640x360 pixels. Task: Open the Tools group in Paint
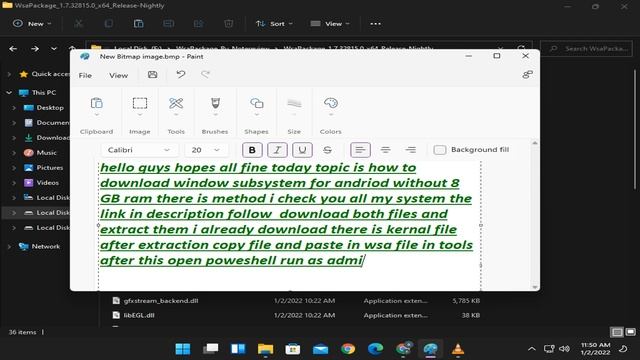pyautogui.click(x=176, y=103)
